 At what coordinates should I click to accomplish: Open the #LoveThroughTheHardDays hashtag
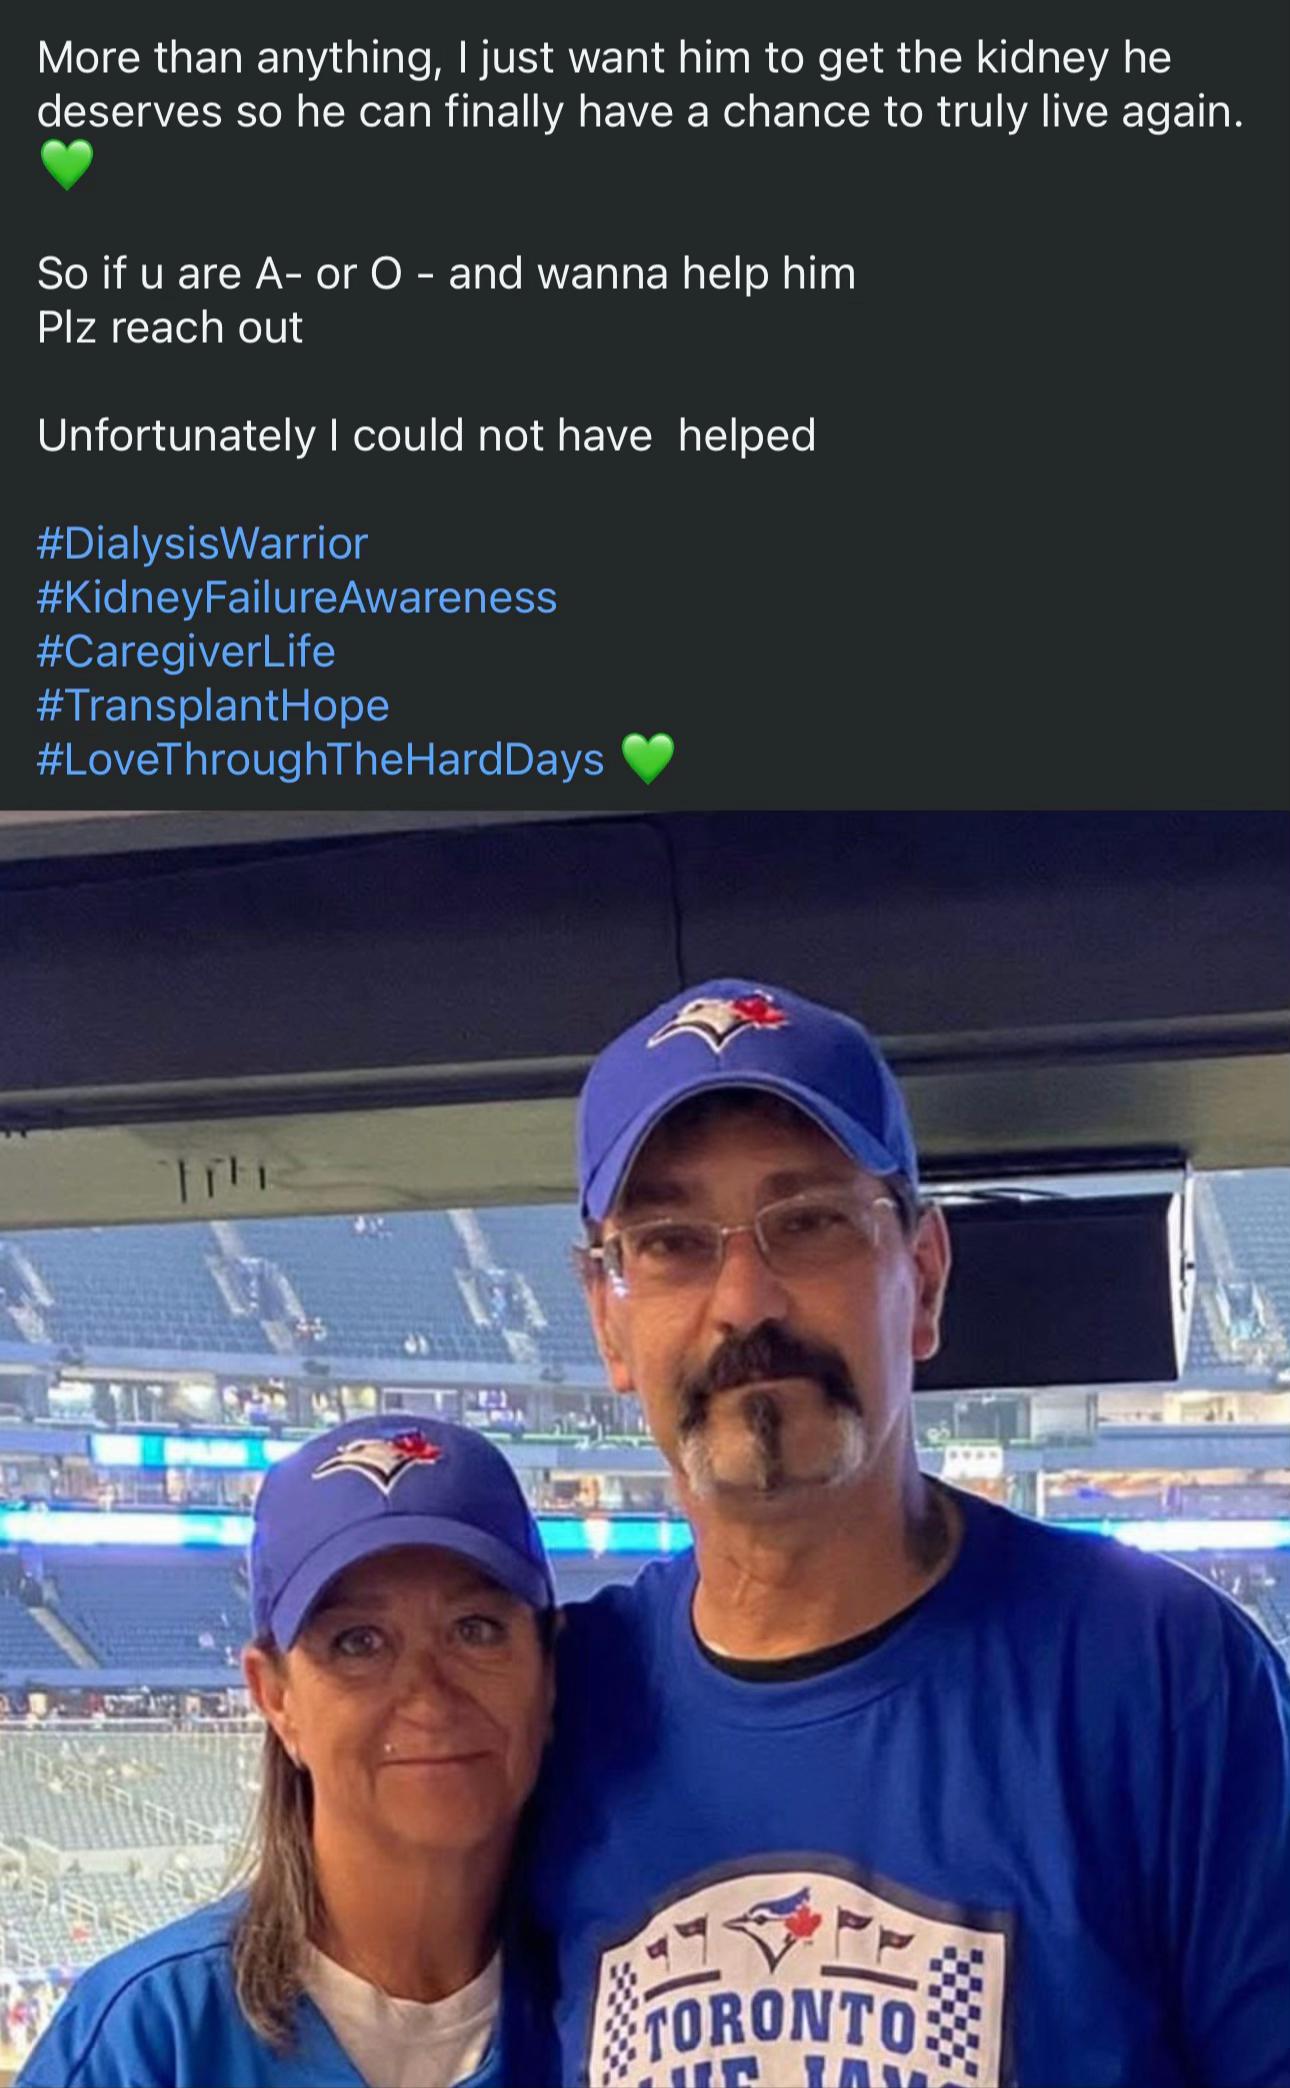pos(321,760)
